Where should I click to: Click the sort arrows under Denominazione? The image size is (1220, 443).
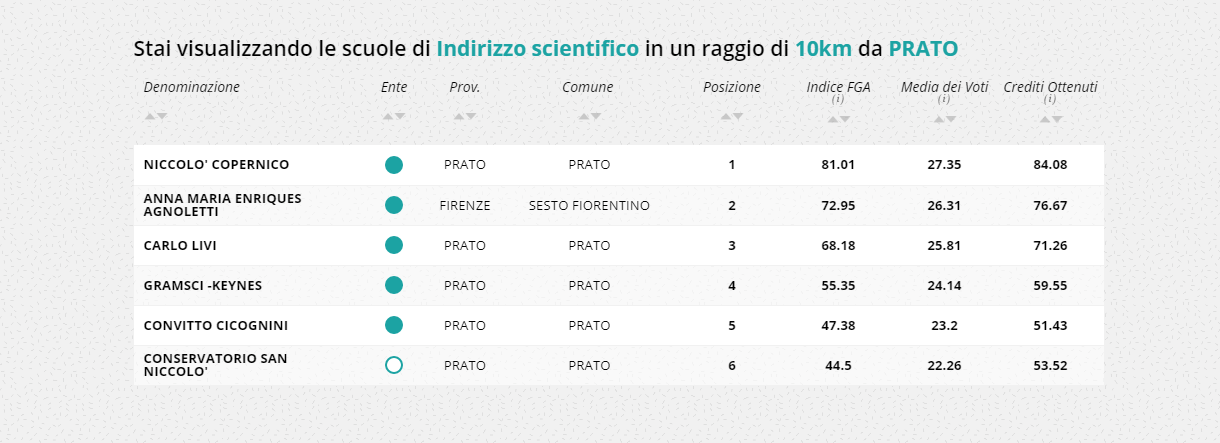(155, 116)
